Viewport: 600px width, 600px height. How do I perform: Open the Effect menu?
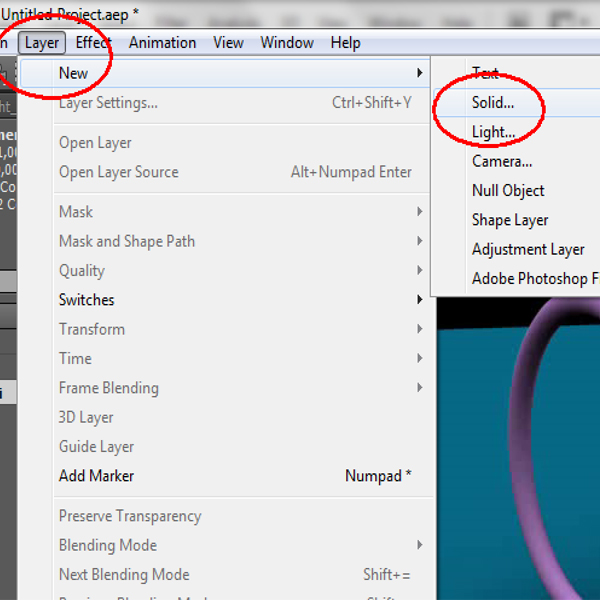tap(93, 42)
